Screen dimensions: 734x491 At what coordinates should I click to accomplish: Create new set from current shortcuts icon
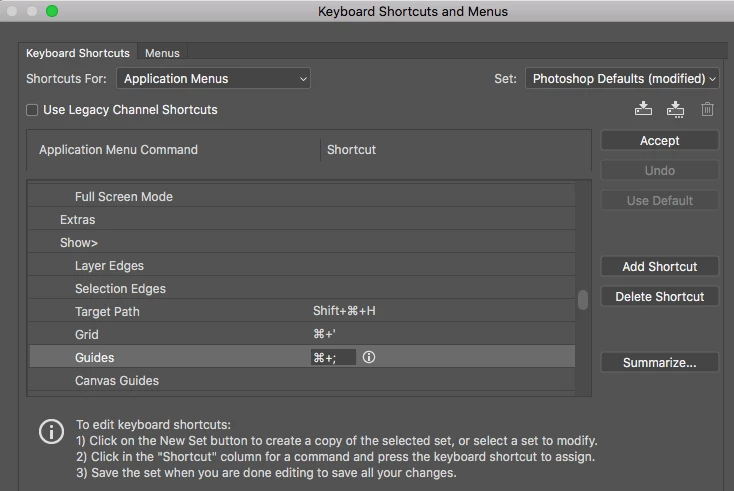[x=675, y=109]
